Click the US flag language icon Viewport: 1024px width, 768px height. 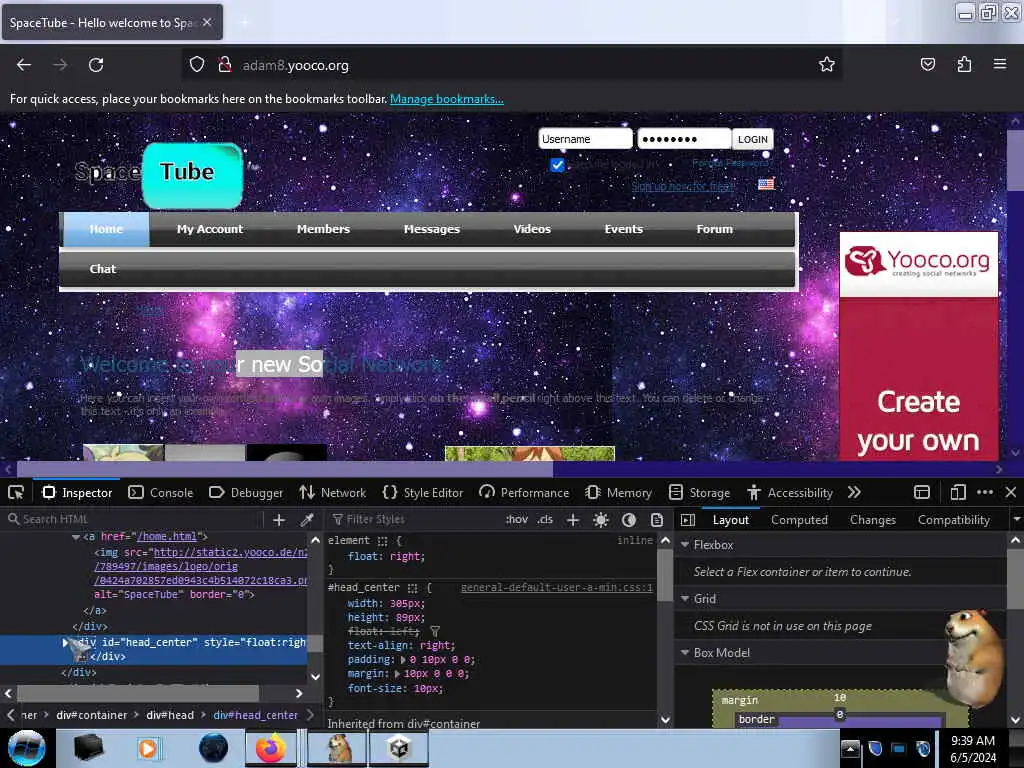[766, 184]
